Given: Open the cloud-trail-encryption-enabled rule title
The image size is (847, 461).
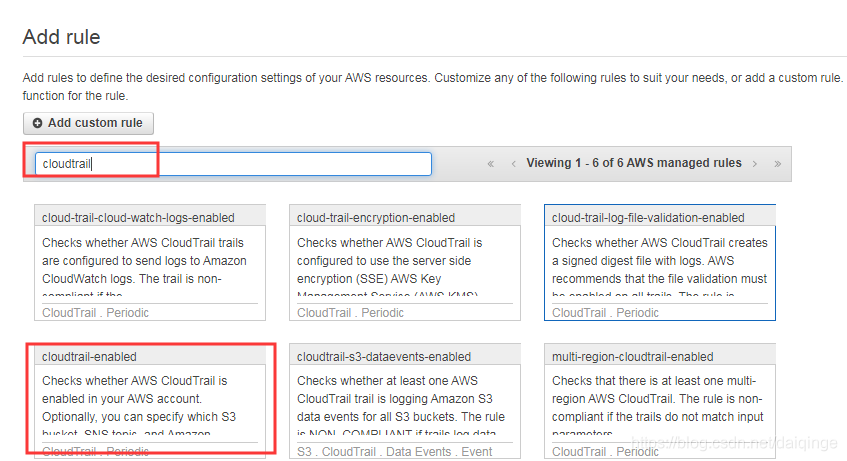Looking at the screenshot, I should point(376,218).
